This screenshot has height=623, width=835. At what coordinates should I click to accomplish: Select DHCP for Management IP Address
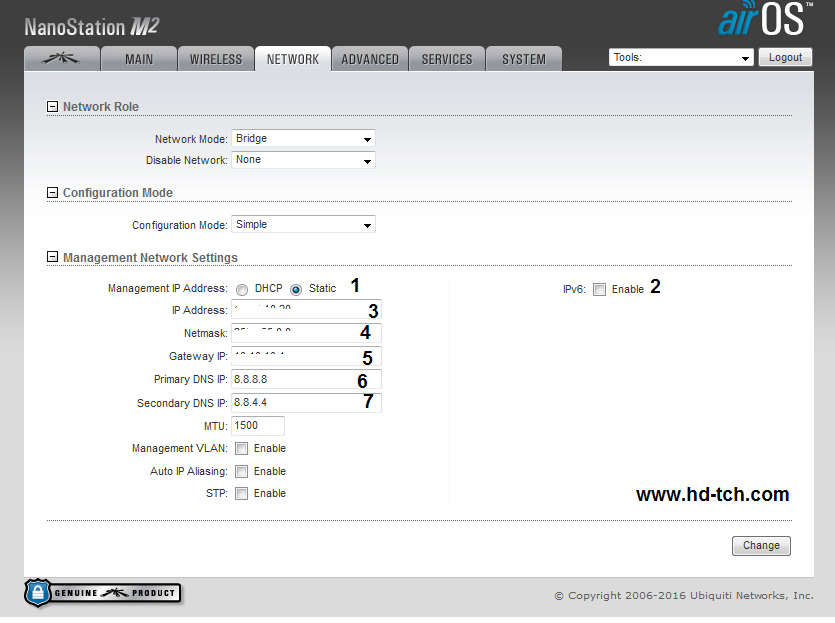coord(243,289)
